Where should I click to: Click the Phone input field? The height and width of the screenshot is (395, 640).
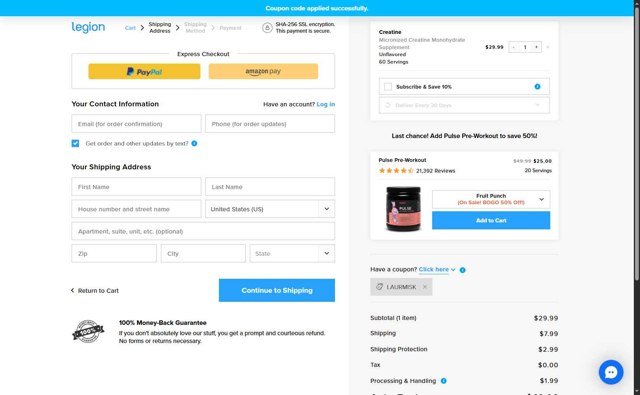pos(270,124)
